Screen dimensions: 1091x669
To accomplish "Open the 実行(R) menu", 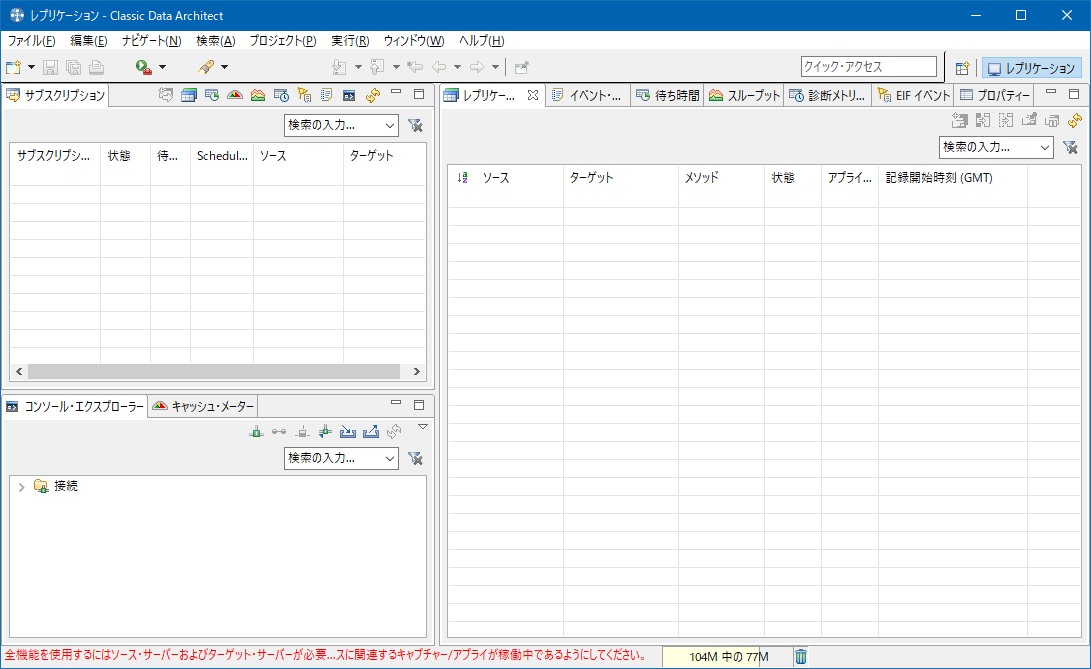I will [350, 40].
